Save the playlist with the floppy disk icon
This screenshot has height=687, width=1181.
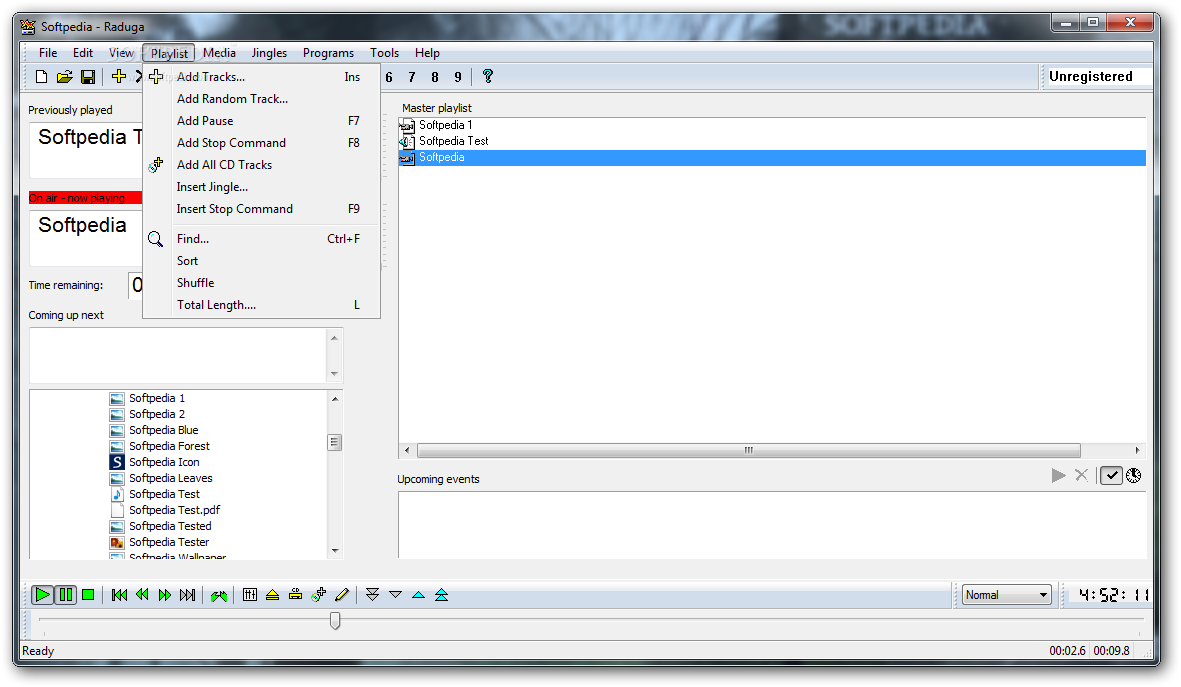(88, 76)
